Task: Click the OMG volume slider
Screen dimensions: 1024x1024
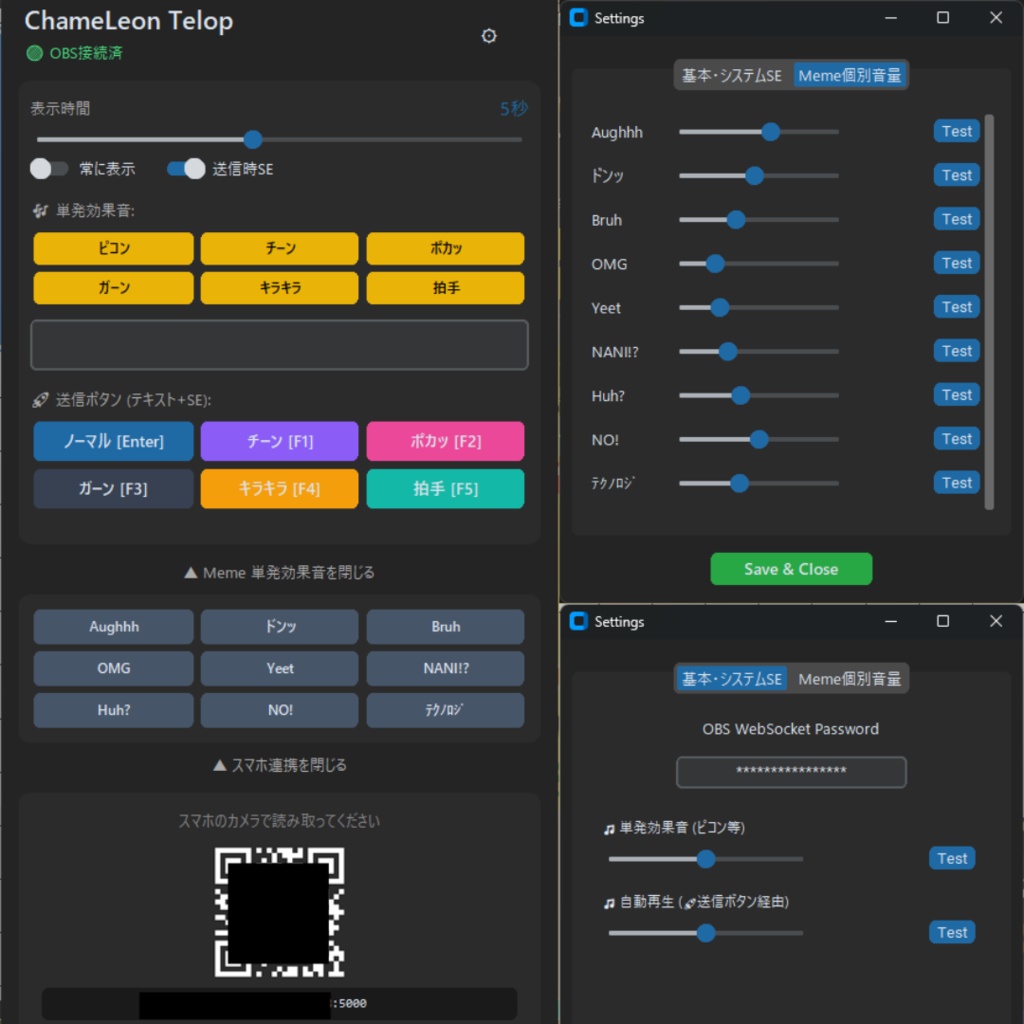Action: (759, 264)
